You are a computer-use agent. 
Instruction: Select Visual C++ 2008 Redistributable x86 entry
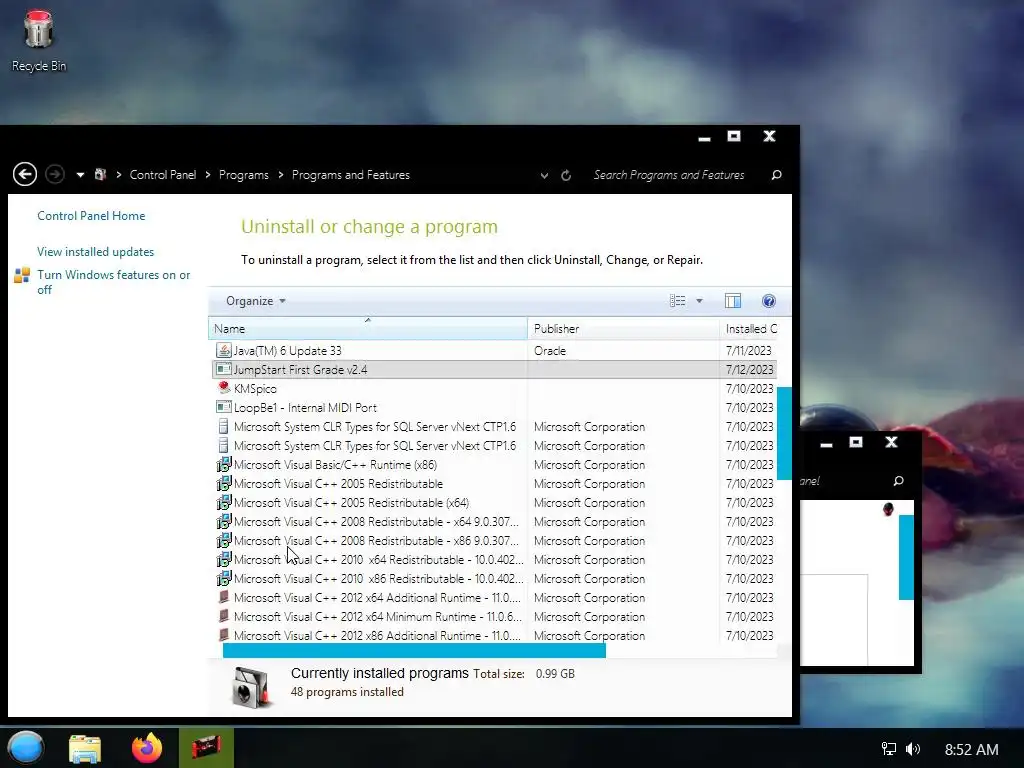tap(376, 541)
